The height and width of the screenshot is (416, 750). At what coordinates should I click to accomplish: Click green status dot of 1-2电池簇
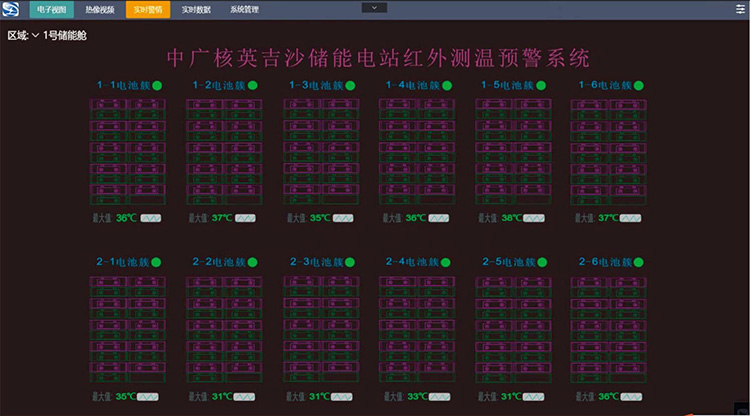click(253, 86)
